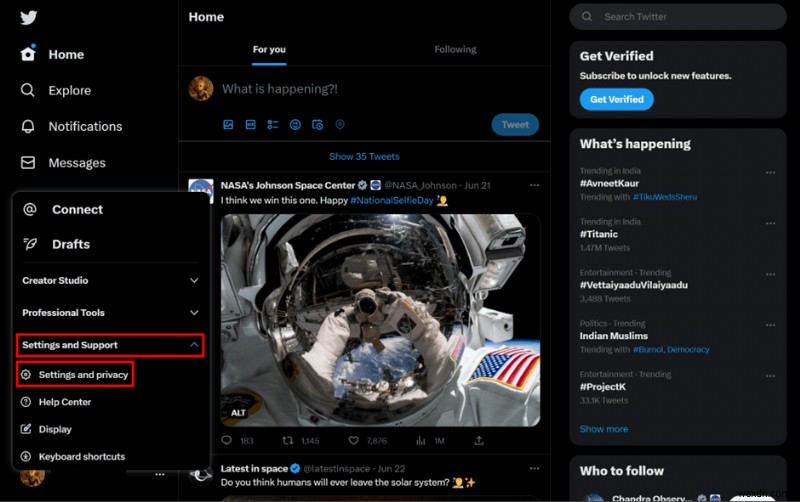
Task: Click Show more under trends
Action: tap(604, 429)
